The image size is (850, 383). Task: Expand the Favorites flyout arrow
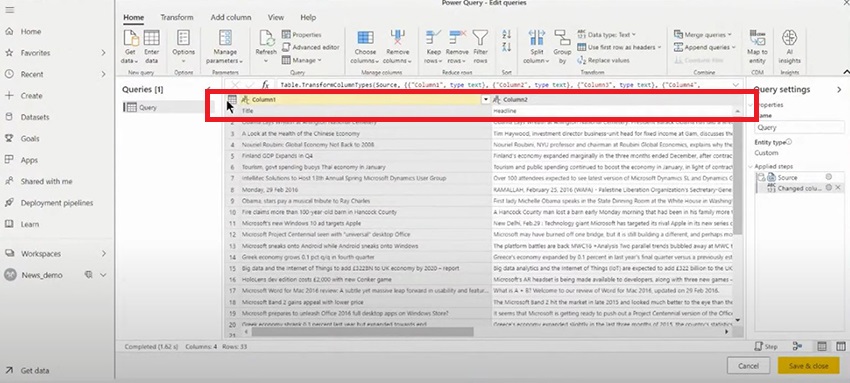[103, 53]
